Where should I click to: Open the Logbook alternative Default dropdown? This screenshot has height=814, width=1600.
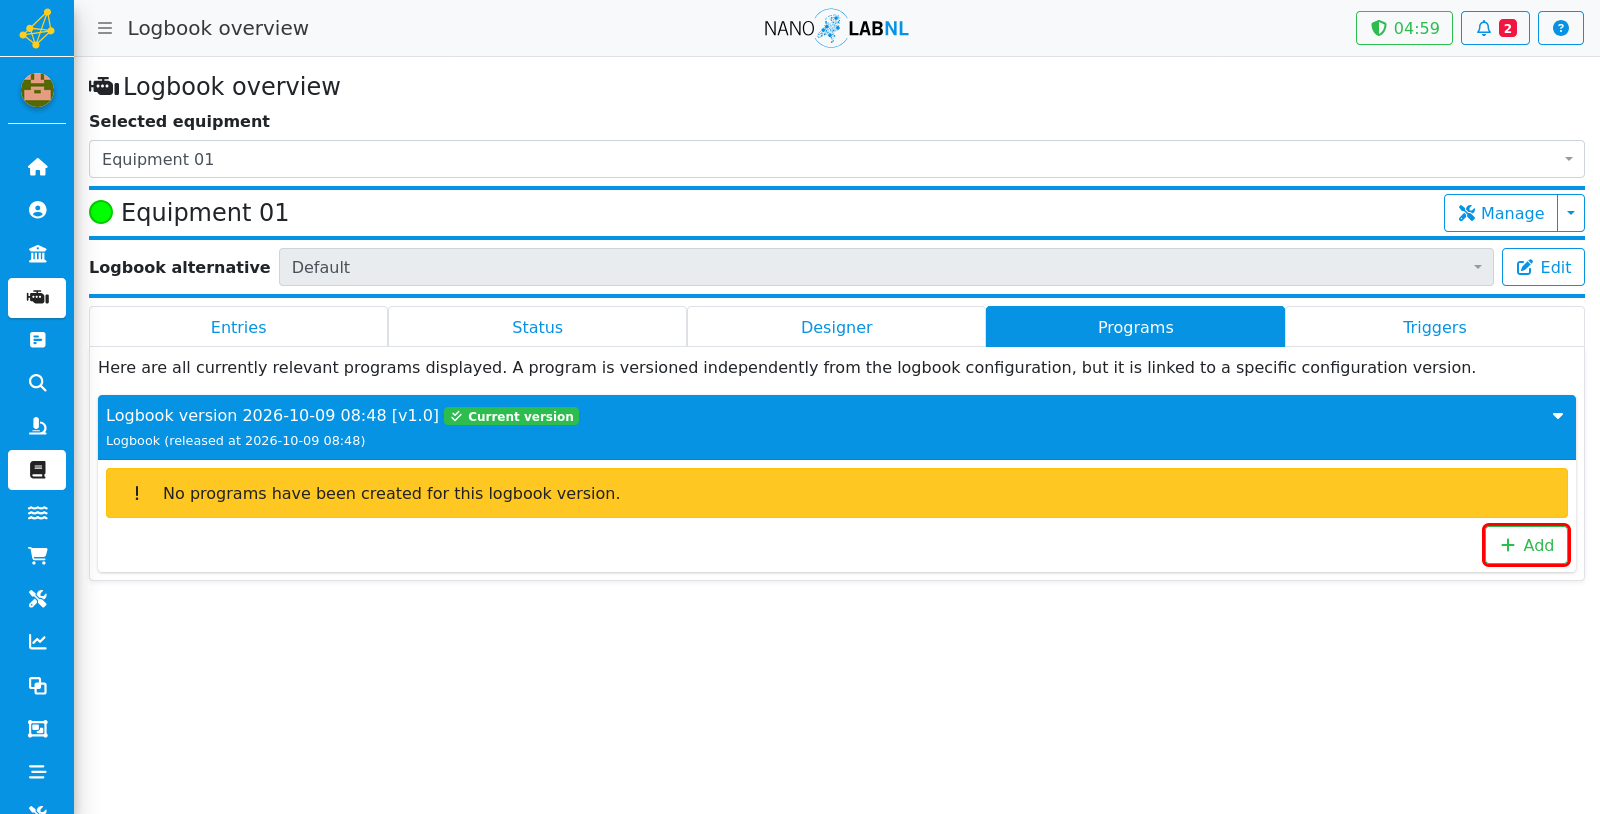pyautogui.click(x=886, y=267)
